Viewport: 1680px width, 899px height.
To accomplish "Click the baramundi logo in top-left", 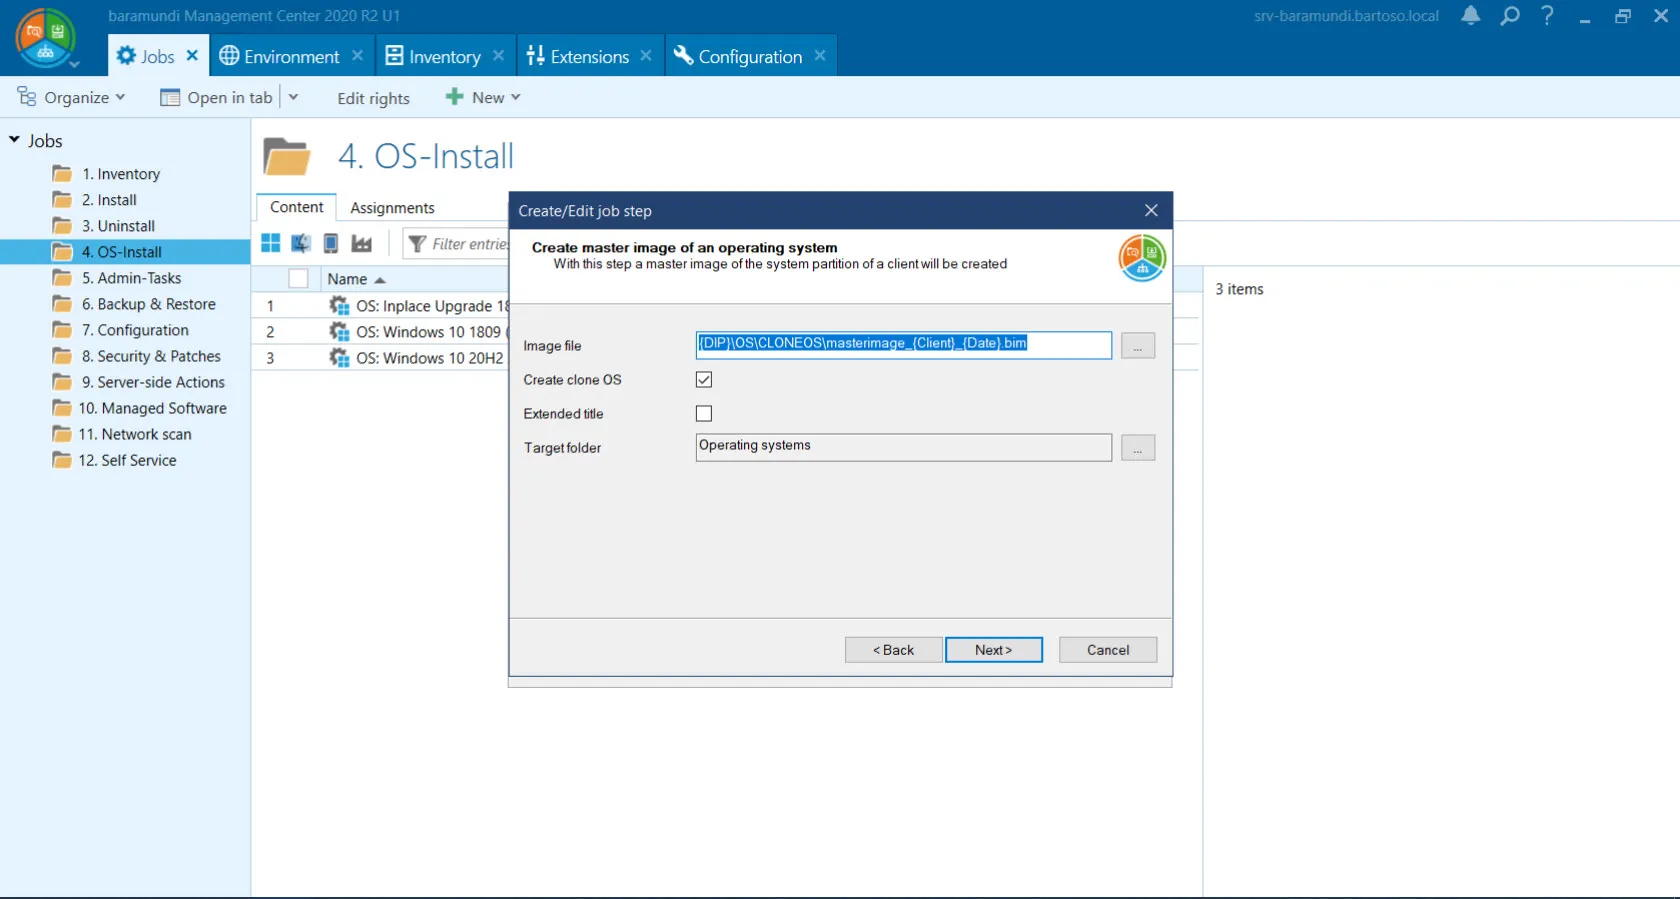I will pyautogui.click(x=45, y=38).
